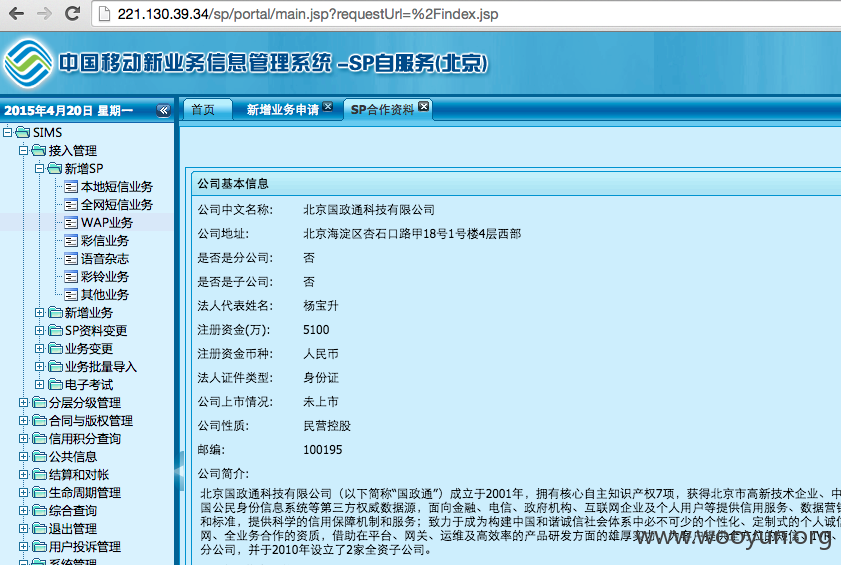This screenshot has height=565, width=841.
Task: Expand the 用户投诉管理 node
Action: pos(23,546)
